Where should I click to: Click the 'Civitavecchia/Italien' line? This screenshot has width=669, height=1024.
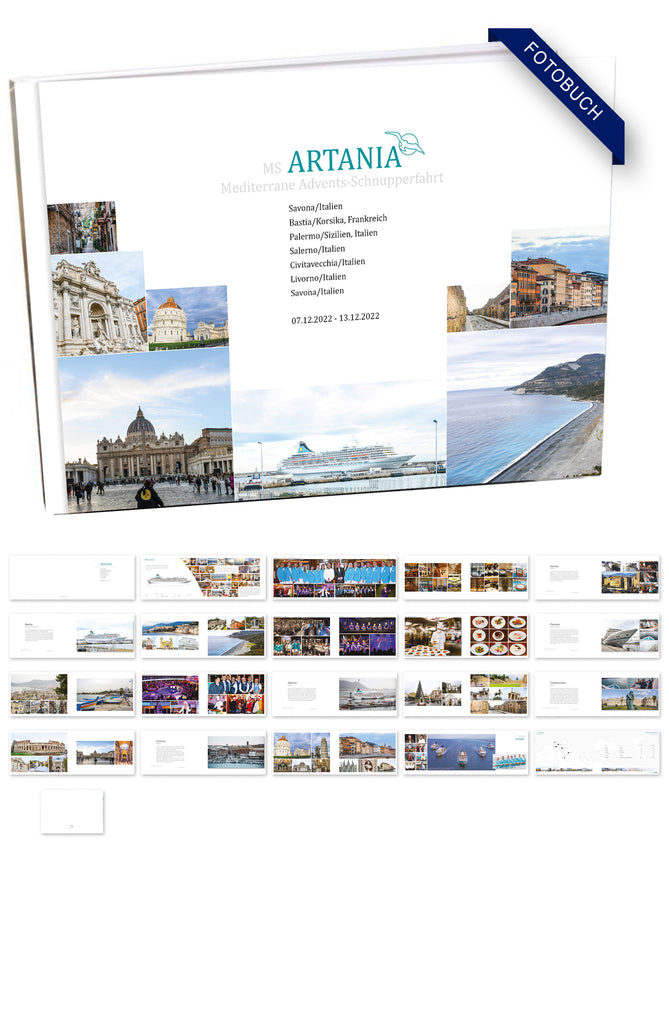(327, 263)
